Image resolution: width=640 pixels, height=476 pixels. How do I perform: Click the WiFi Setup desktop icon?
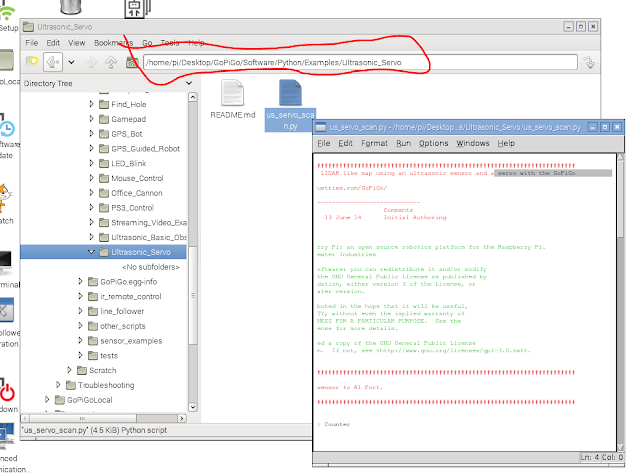point(7,12)
